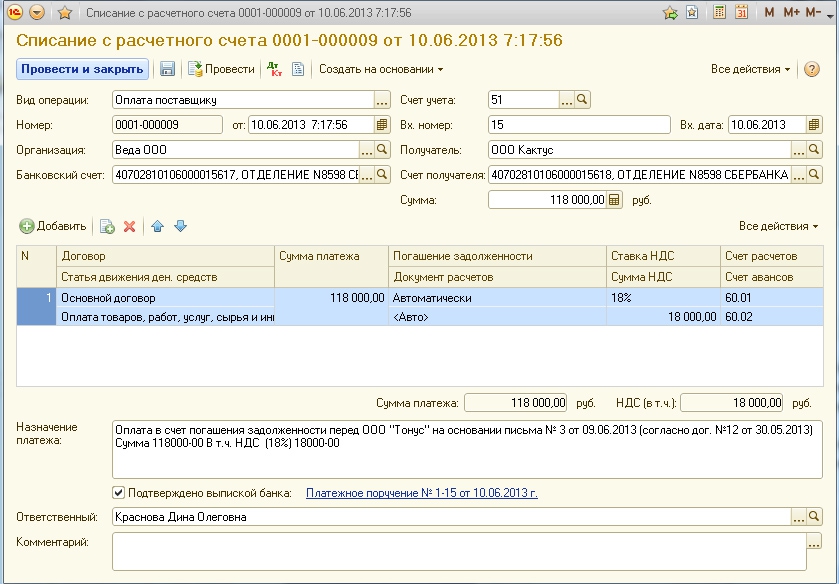Select cell 60.01 account
839x584 pixels.
click(x=772, y=298)
